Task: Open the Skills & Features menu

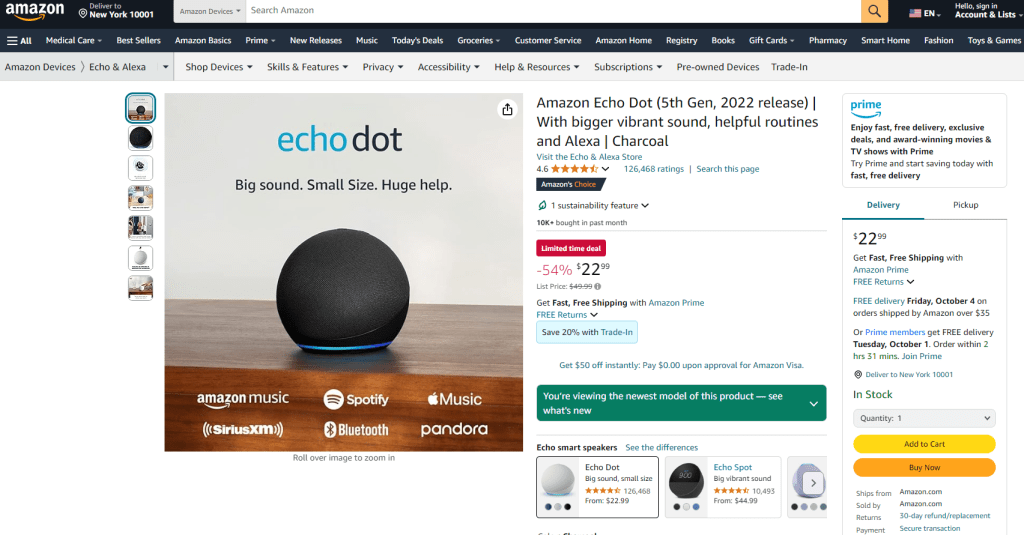Action: pyautogui.click(x=308, y=67)
